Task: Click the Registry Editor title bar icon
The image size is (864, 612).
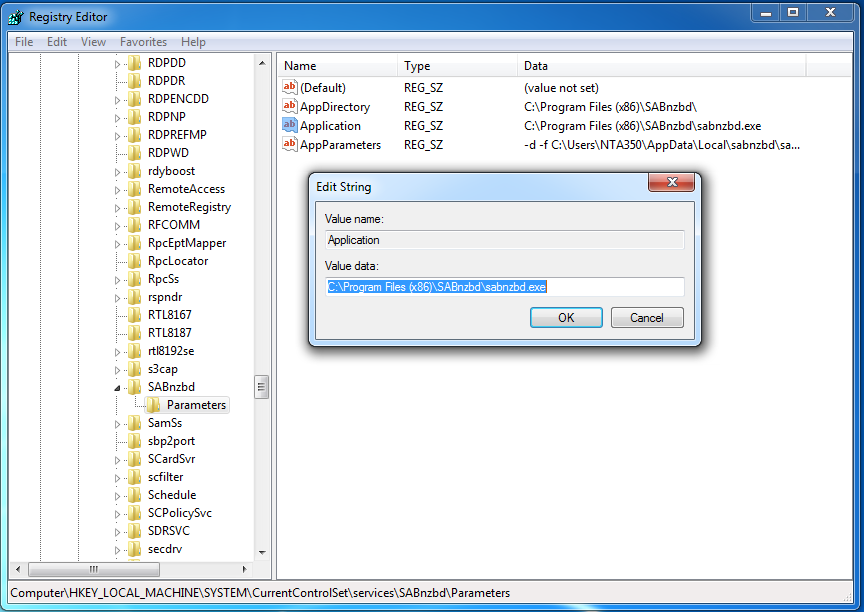Action: pyautogui.click(x=16, y=17)
